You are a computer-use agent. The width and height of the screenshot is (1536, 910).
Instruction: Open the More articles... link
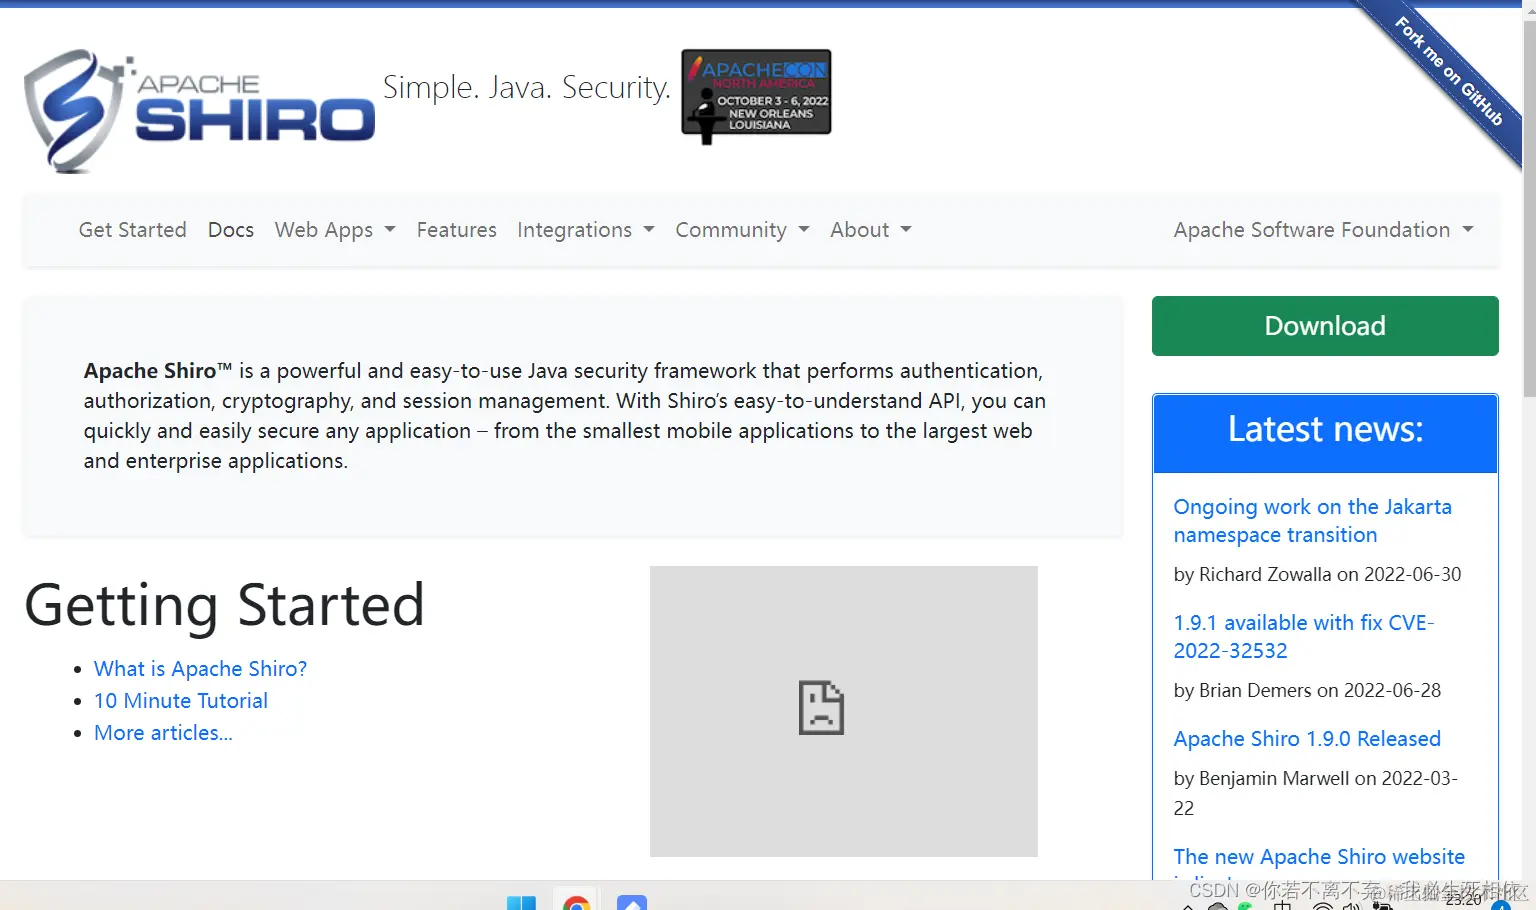163,733
